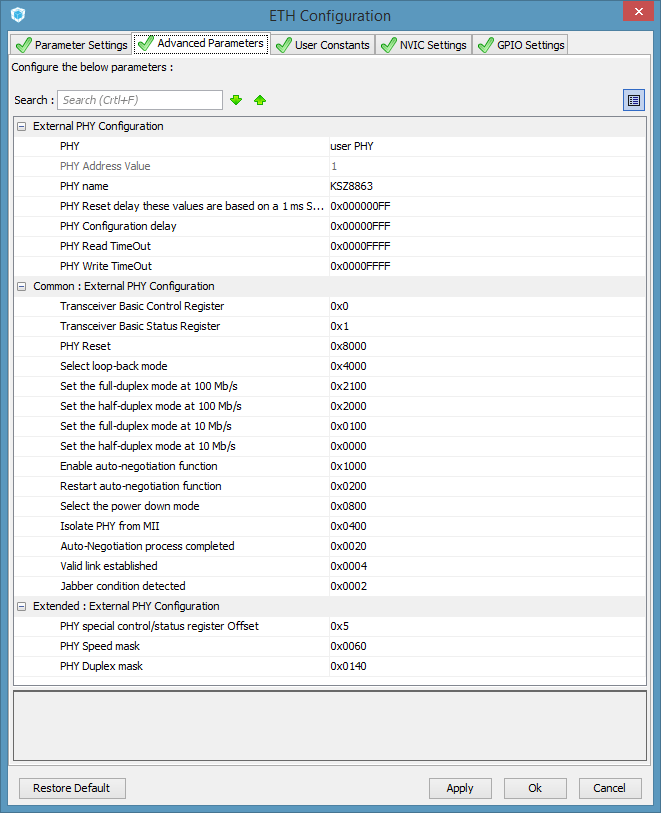
Task: Select the PHY Write TimeOut row
Action: tap(330, 267)
